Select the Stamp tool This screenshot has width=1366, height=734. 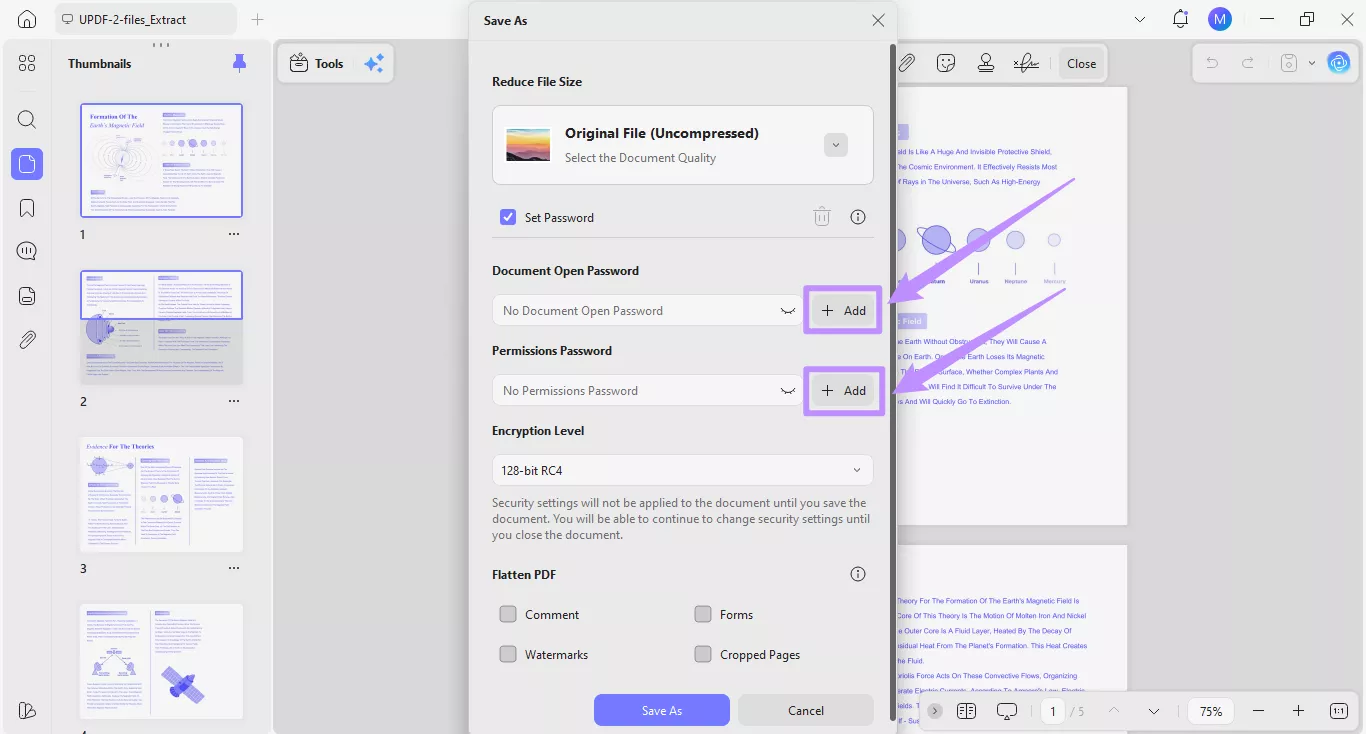click(986, 62)
